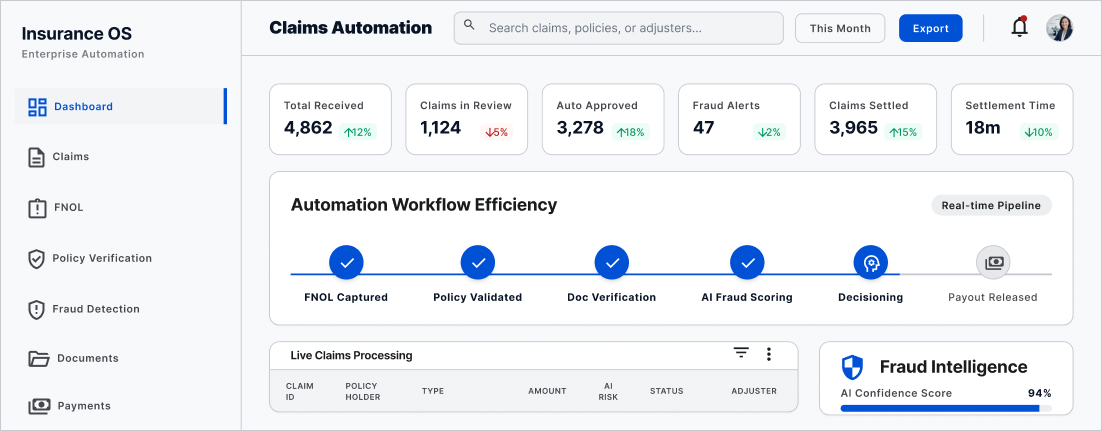Viewport: 1102px width, 431px height.
Task: Click the FNOL Captured checkmark step
Action: (346, 263)
